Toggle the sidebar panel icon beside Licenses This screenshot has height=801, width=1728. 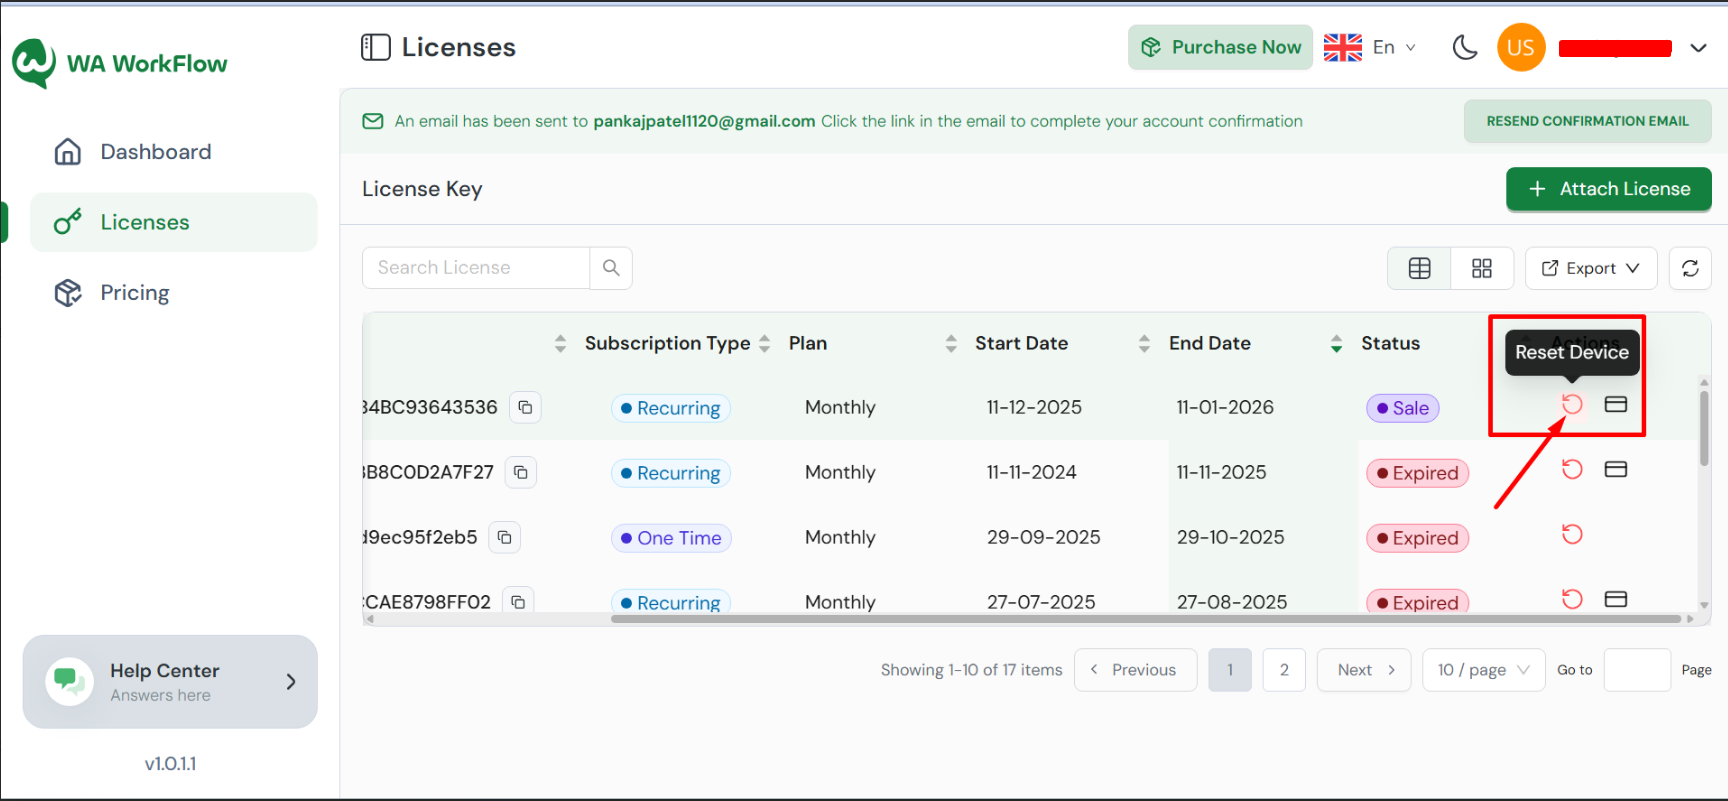pos(376,47)
